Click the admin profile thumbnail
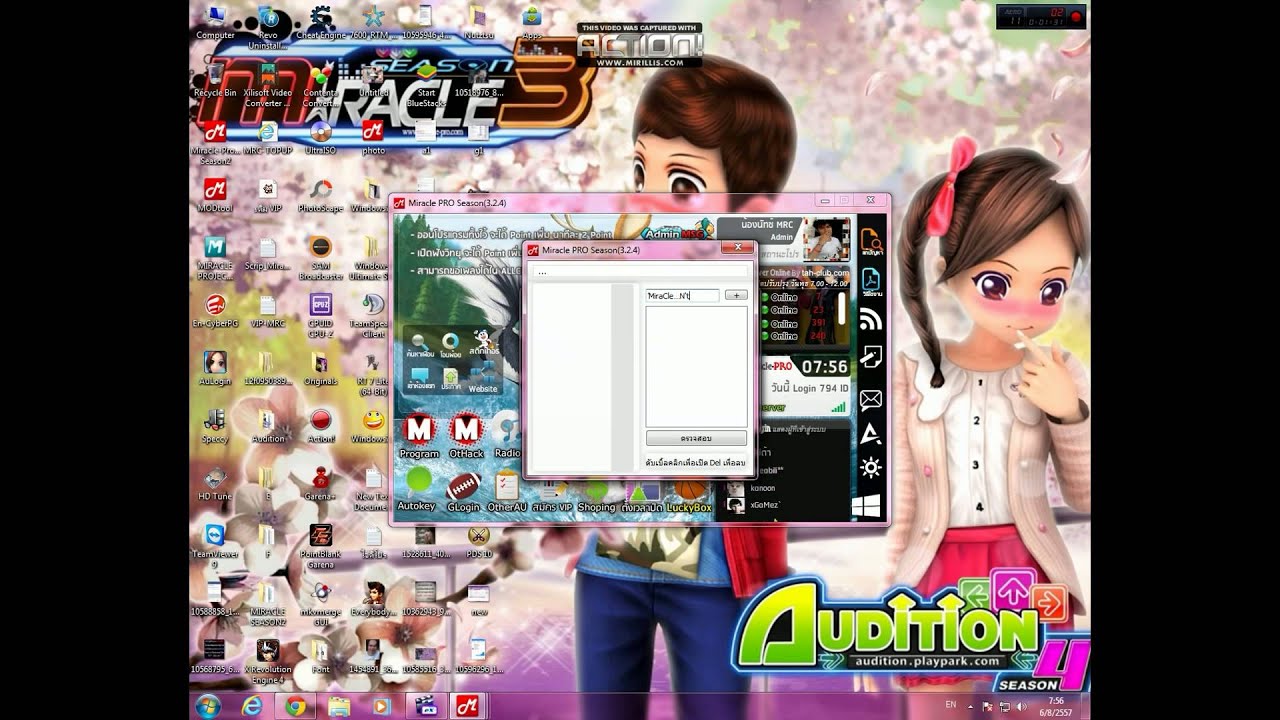Image resolution: width=1280 pixels, height=720 pixels. point(828,239)
